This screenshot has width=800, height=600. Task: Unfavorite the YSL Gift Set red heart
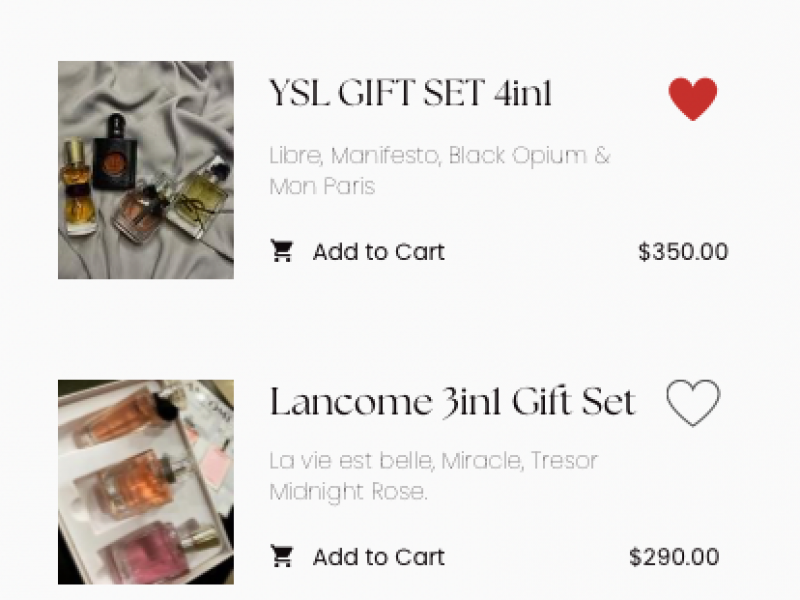[693, 99]
